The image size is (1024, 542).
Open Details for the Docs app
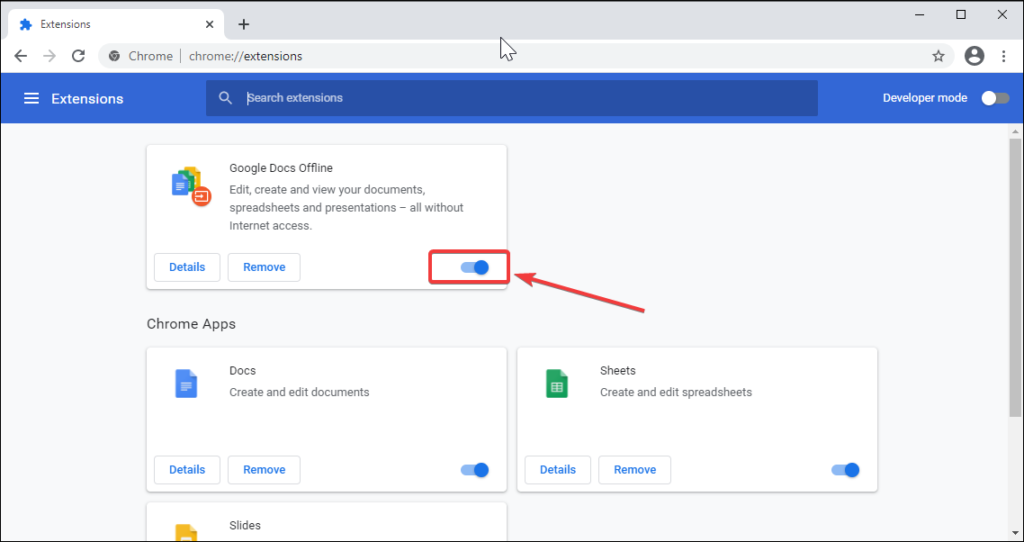[x=187, y=470]
